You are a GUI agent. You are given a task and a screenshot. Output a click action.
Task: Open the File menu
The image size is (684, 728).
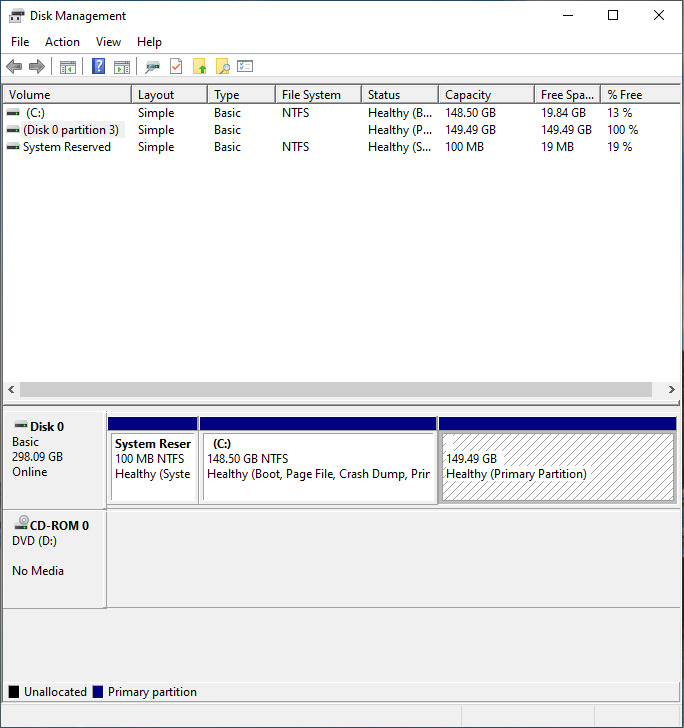(20, 42)
